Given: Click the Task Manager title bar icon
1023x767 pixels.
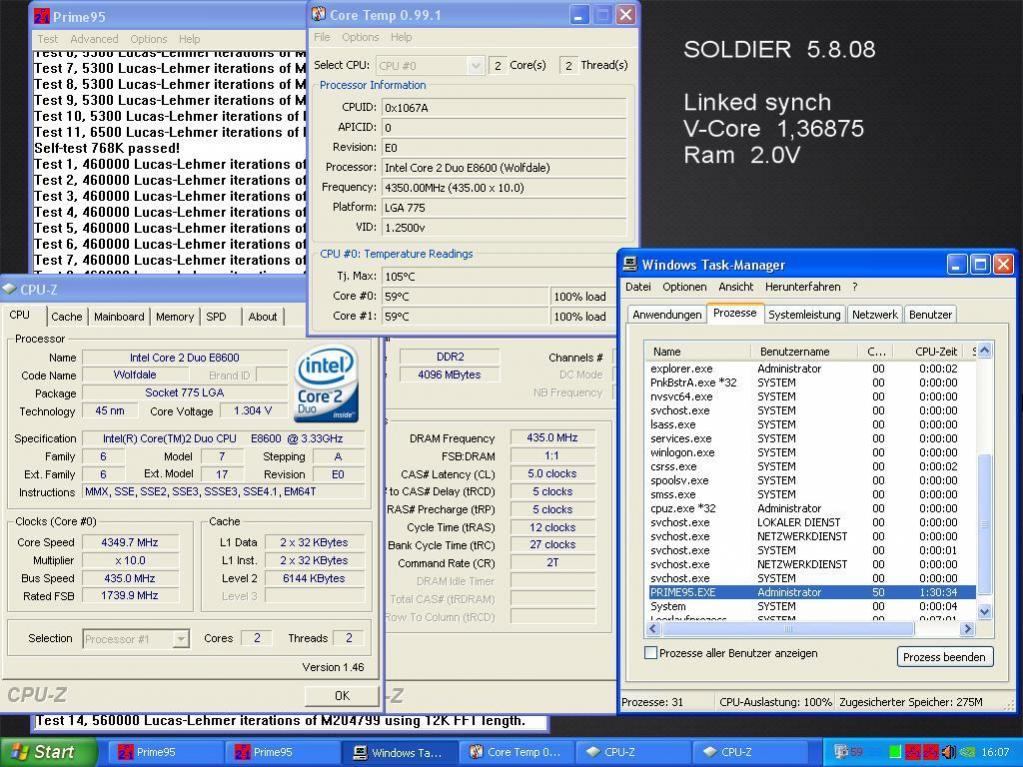Looking at the screenshot, I should point(630,265).
